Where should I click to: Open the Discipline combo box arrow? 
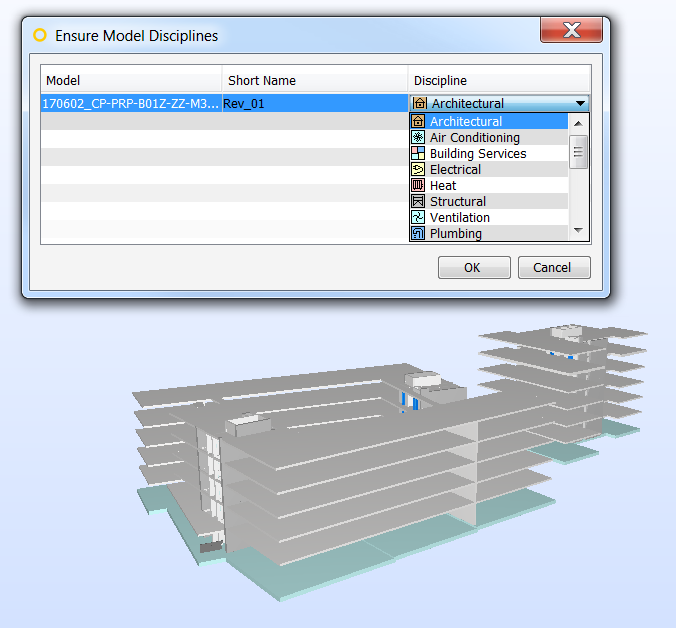(x=580, y=103)
